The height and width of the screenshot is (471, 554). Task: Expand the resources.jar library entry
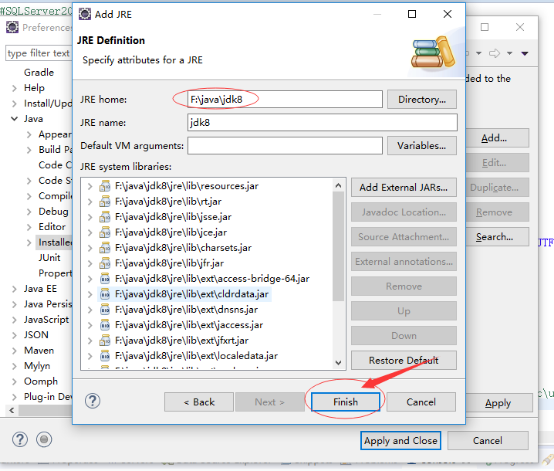pos(90,186)
